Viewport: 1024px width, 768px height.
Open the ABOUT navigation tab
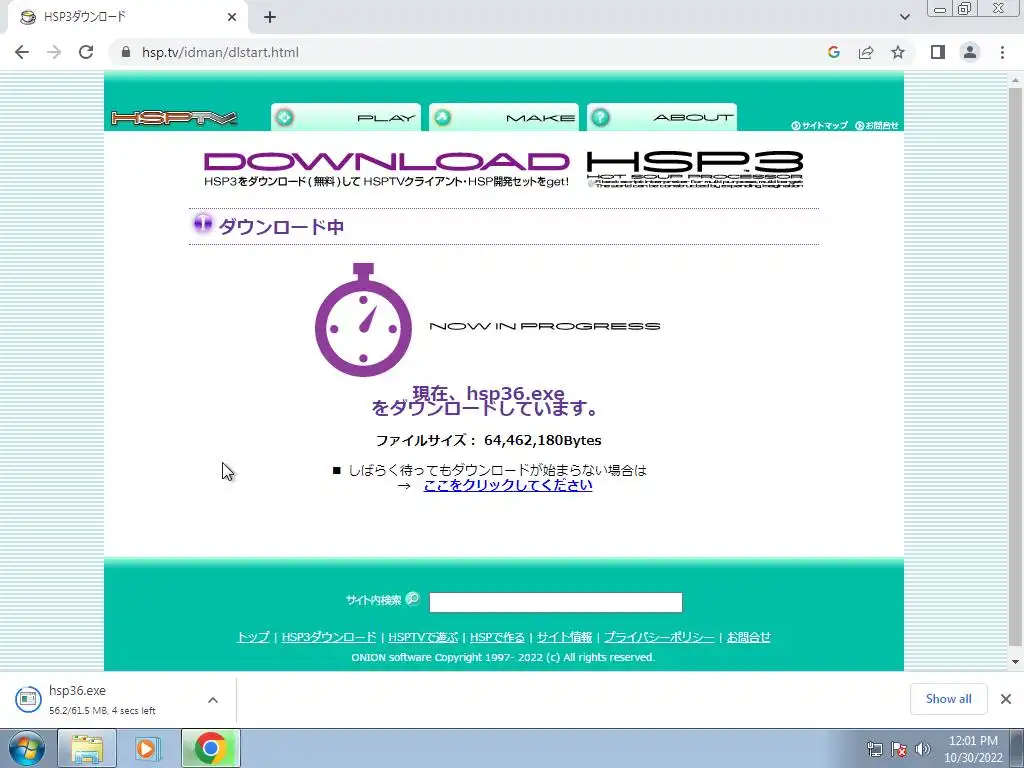point(662,118)
